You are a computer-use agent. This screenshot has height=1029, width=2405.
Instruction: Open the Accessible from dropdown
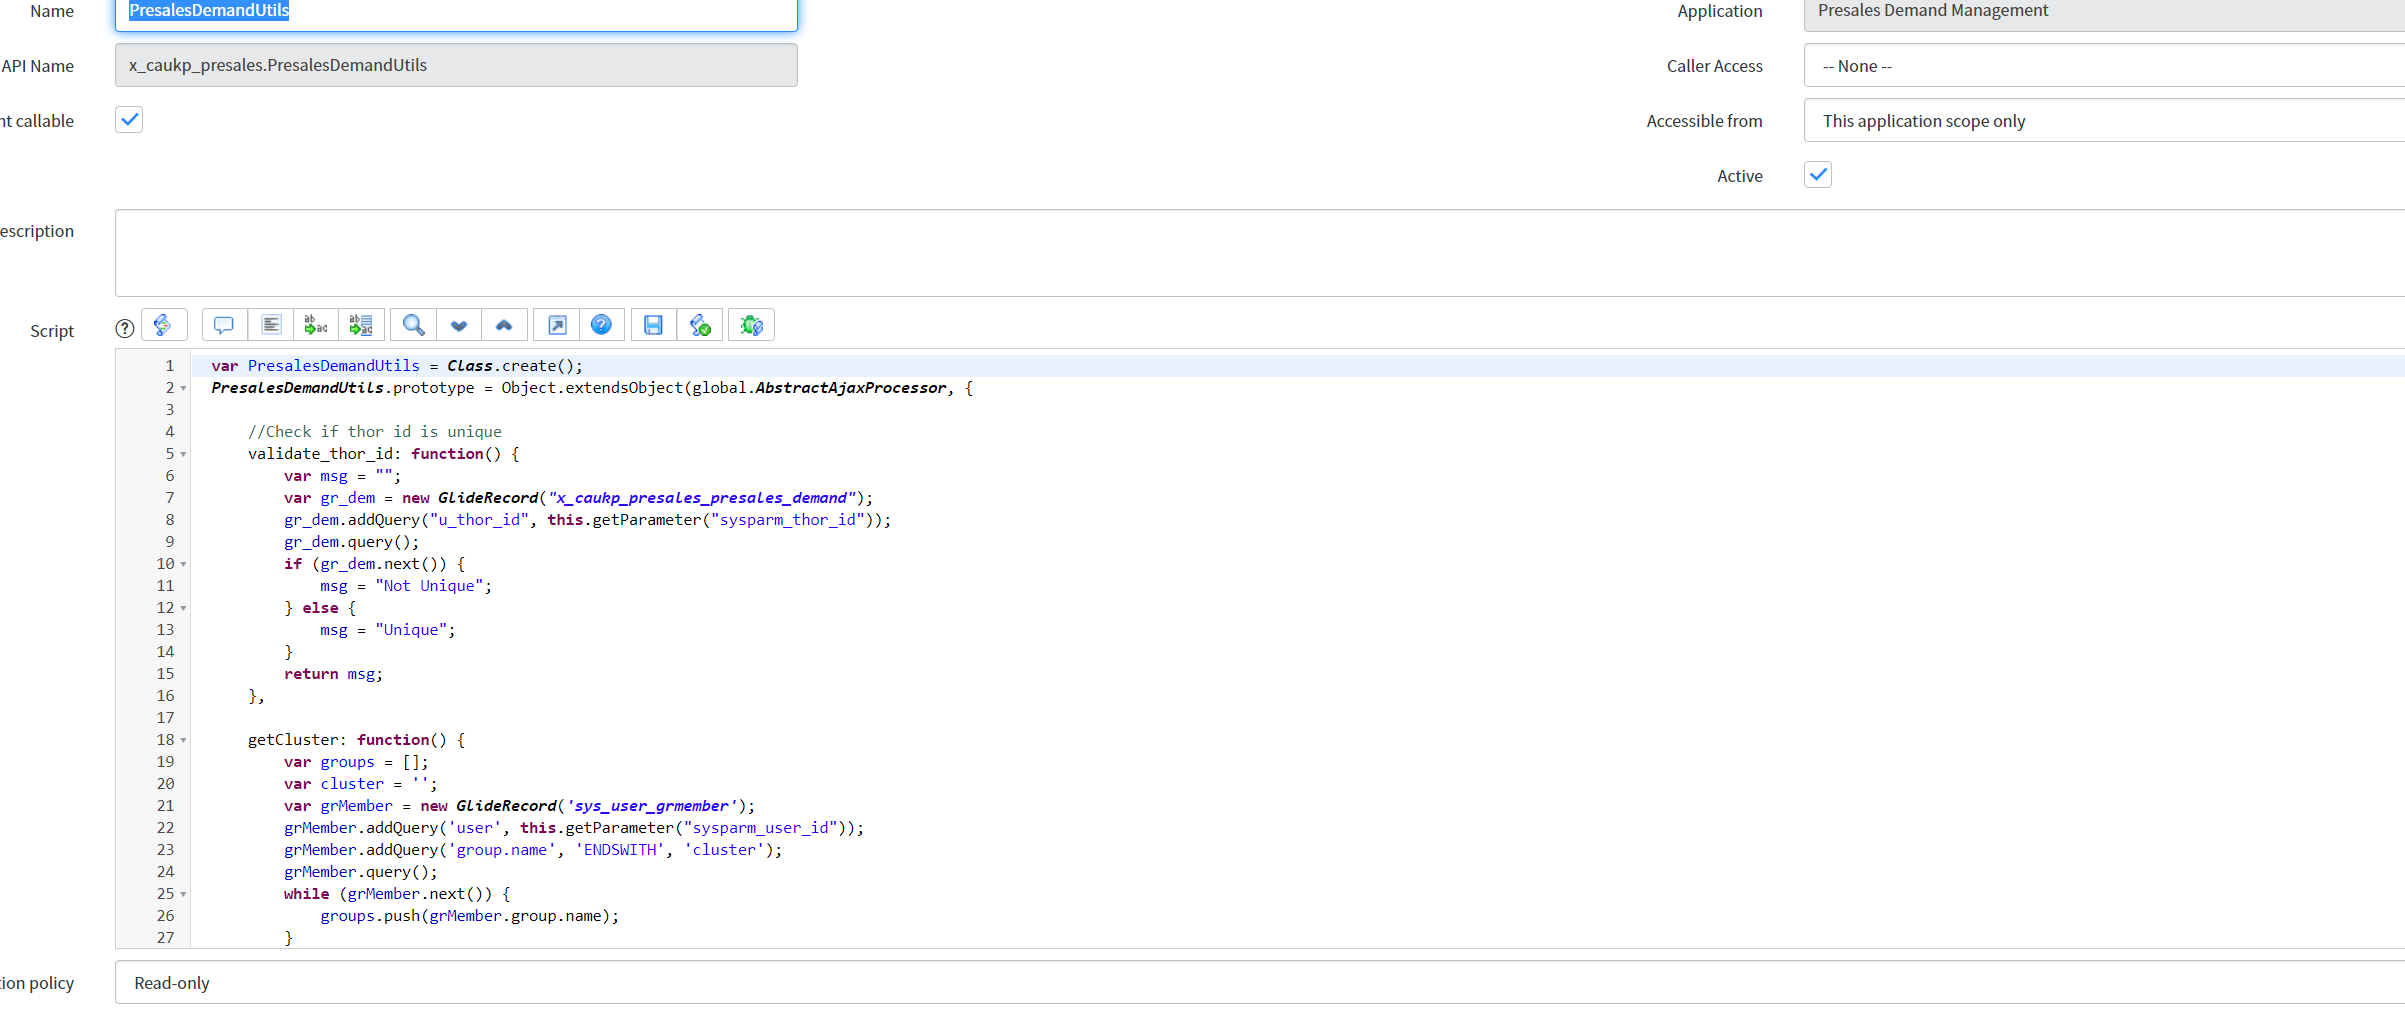[x=2104, y=121]
